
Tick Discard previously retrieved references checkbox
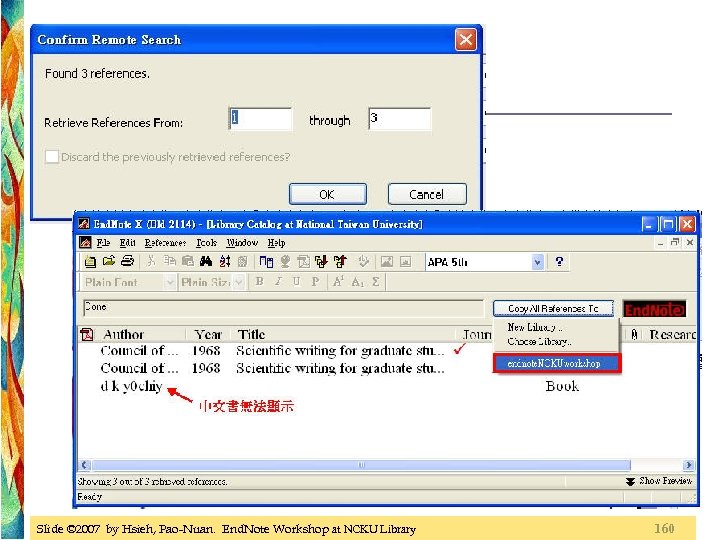click(51, 157)
